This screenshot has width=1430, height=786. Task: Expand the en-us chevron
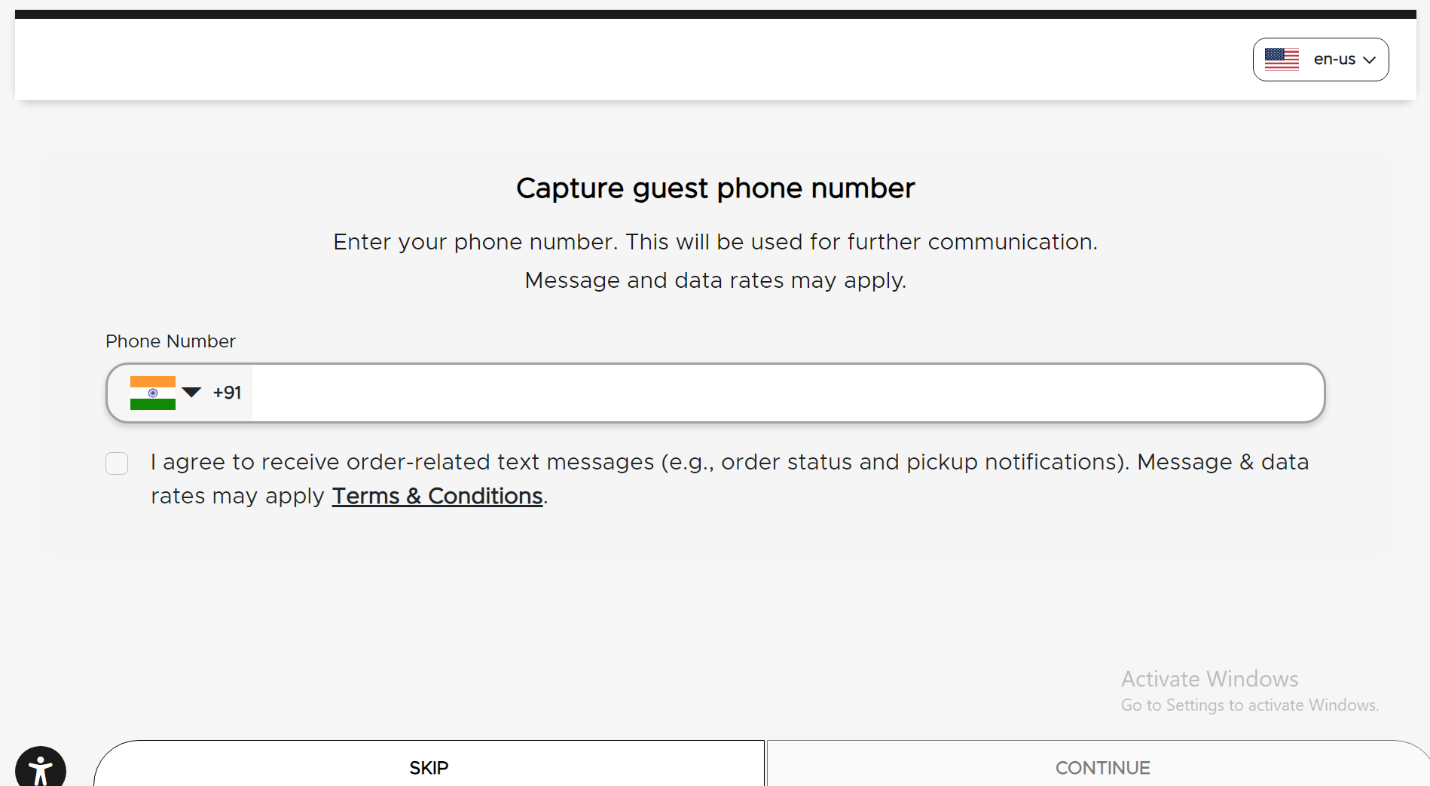click(1369, 60)
